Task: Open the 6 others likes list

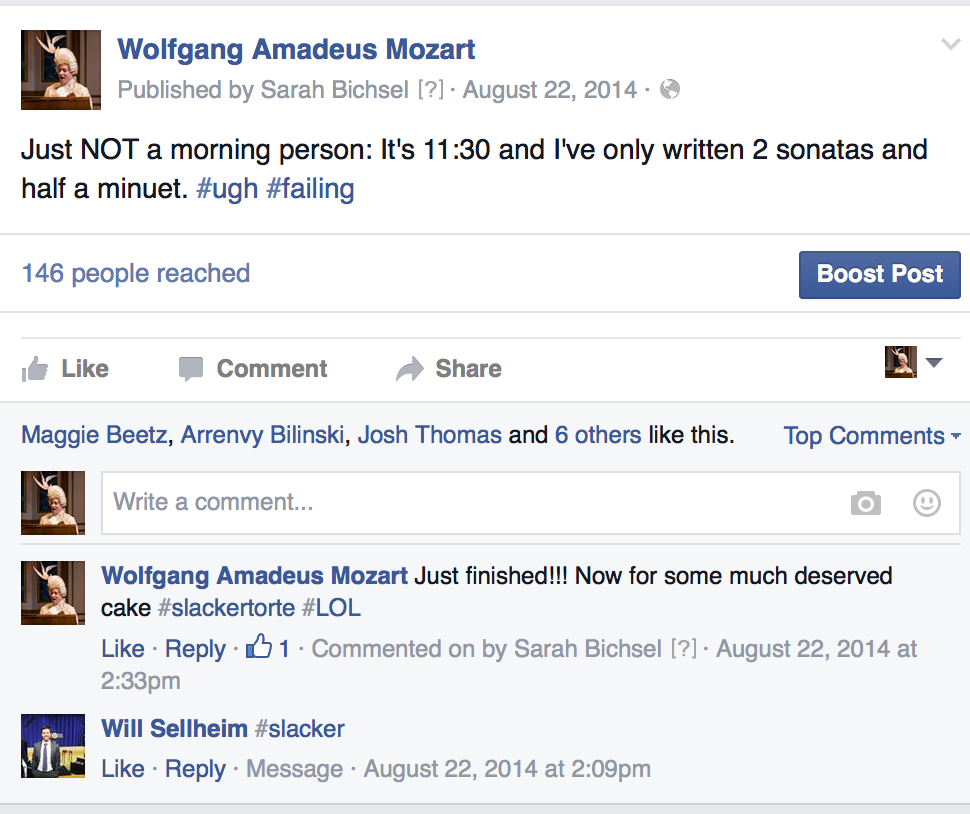Action: pos(598,435)
